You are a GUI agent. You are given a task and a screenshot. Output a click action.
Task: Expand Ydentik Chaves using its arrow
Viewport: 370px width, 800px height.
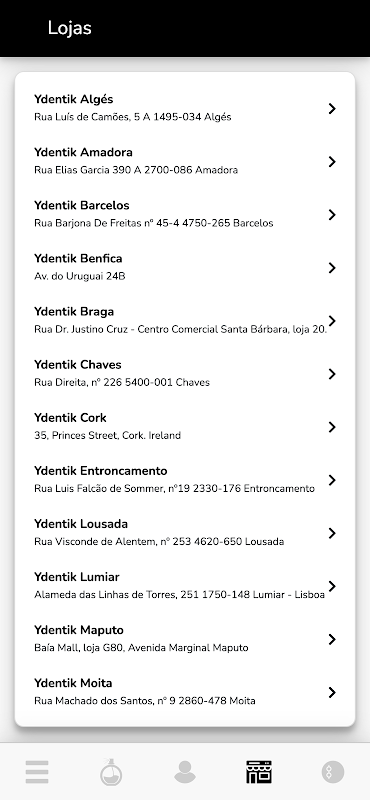(x=332, y=373)
